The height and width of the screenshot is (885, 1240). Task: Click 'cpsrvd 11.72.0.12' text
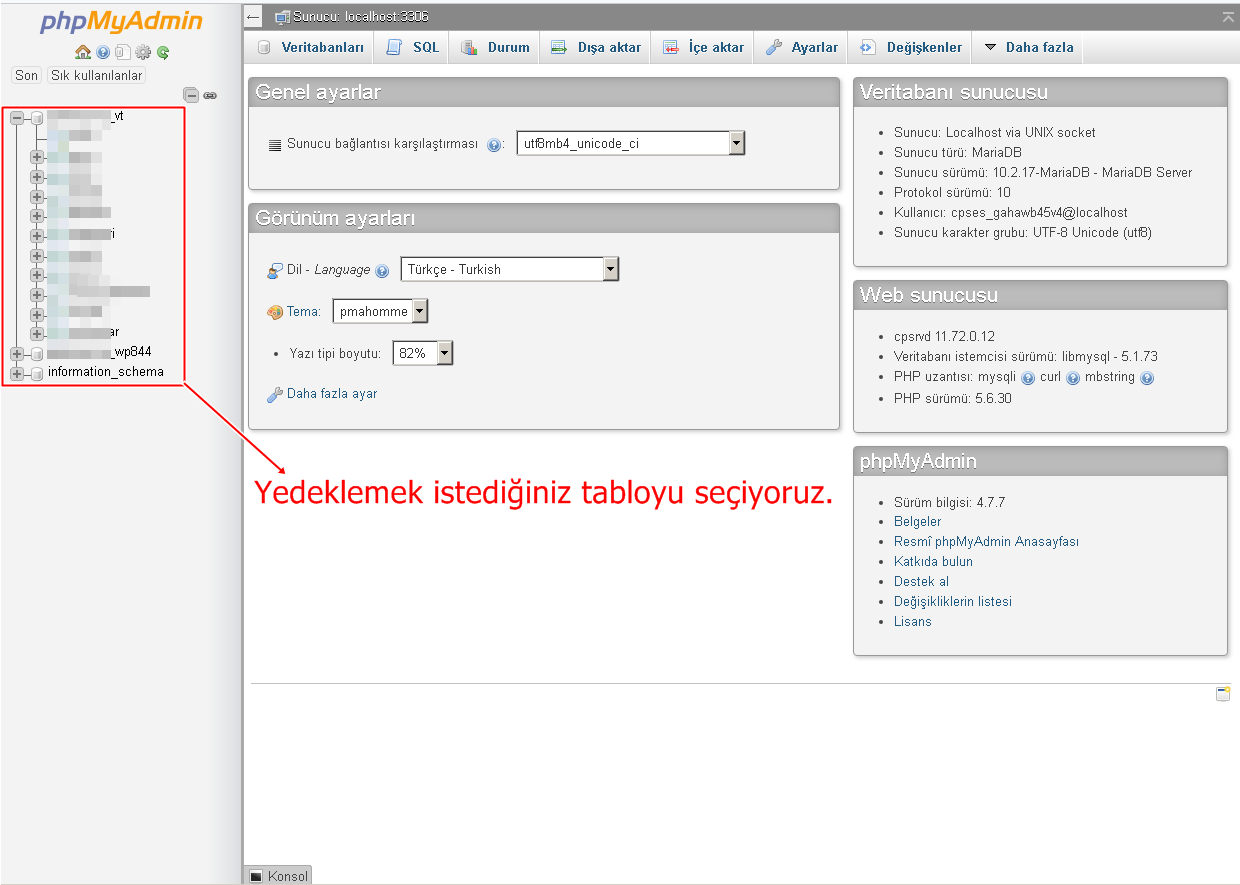click(944, 337)
